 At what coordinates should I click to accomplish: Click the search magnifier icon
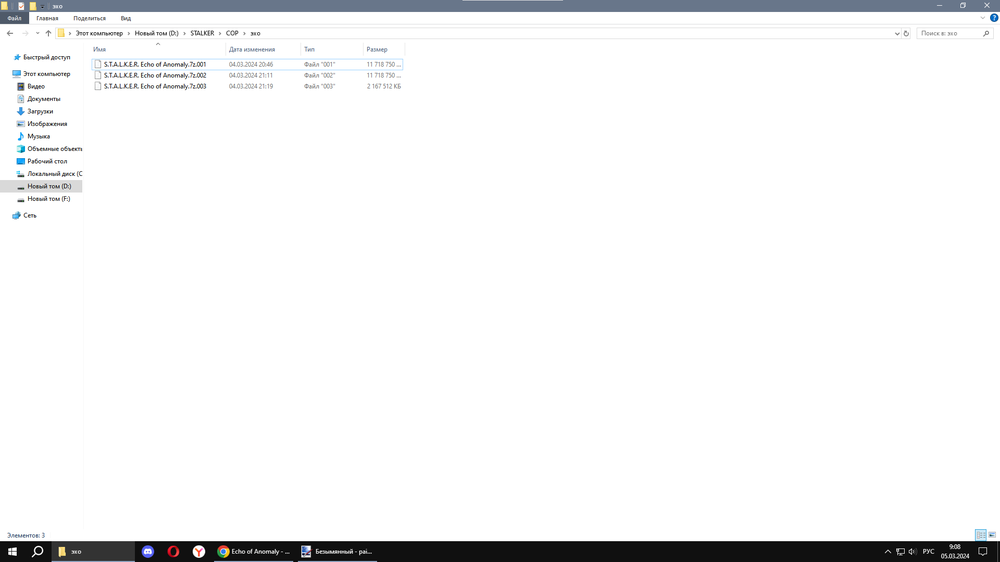point(986,33)
